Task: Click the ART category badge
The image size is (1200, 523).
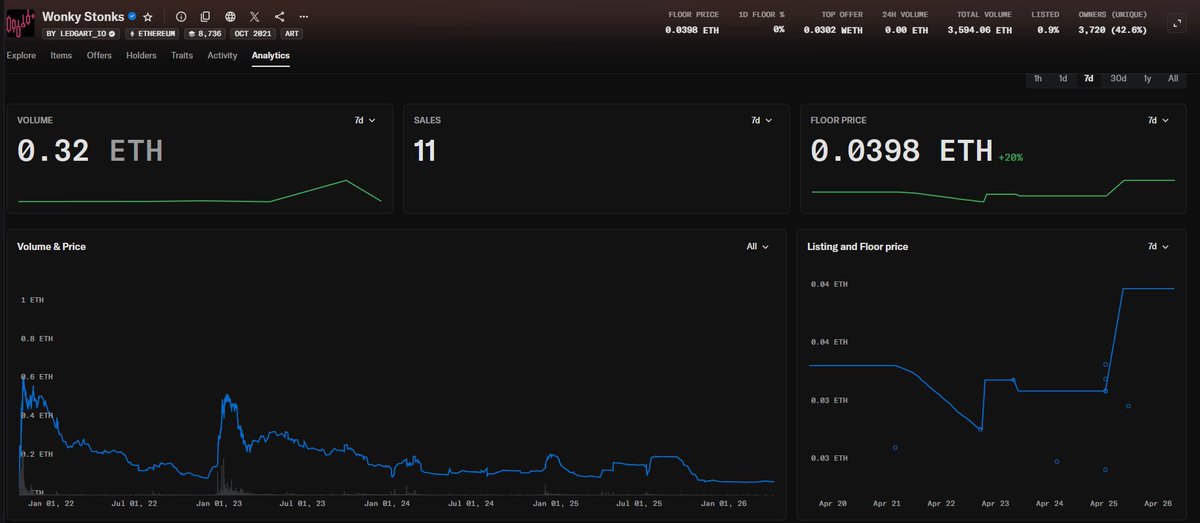Action: point(292,33)
